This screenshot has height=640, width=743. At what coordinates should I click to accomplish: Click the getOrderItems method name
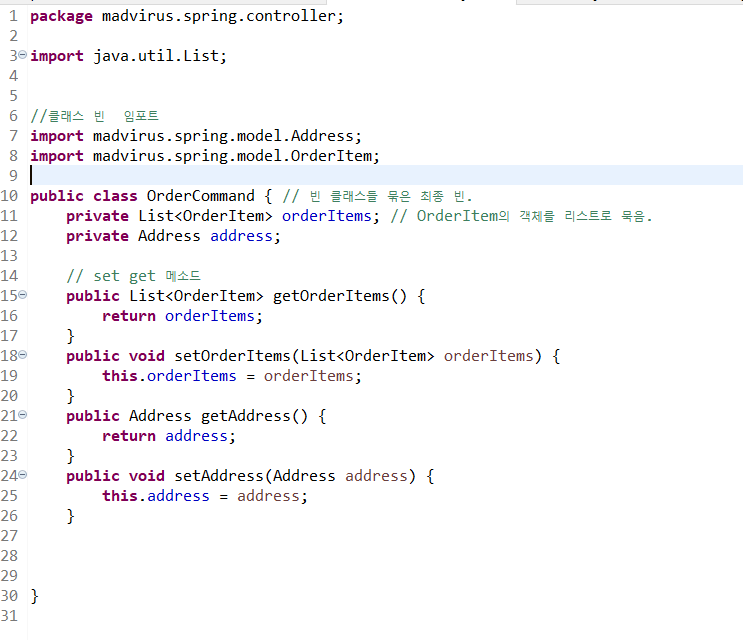coord(331,297)
